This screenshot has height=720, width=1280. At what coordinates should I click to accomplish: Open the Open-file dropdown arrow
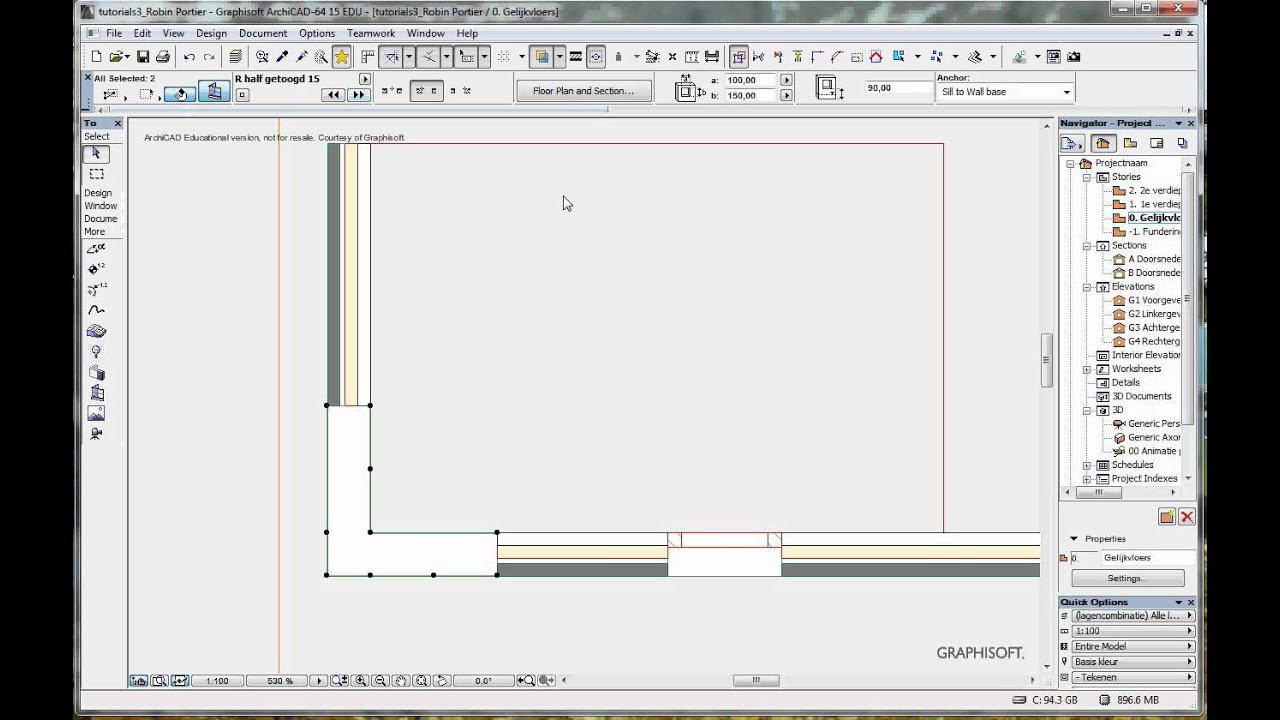pyautogui.click(x=128, y=57)
